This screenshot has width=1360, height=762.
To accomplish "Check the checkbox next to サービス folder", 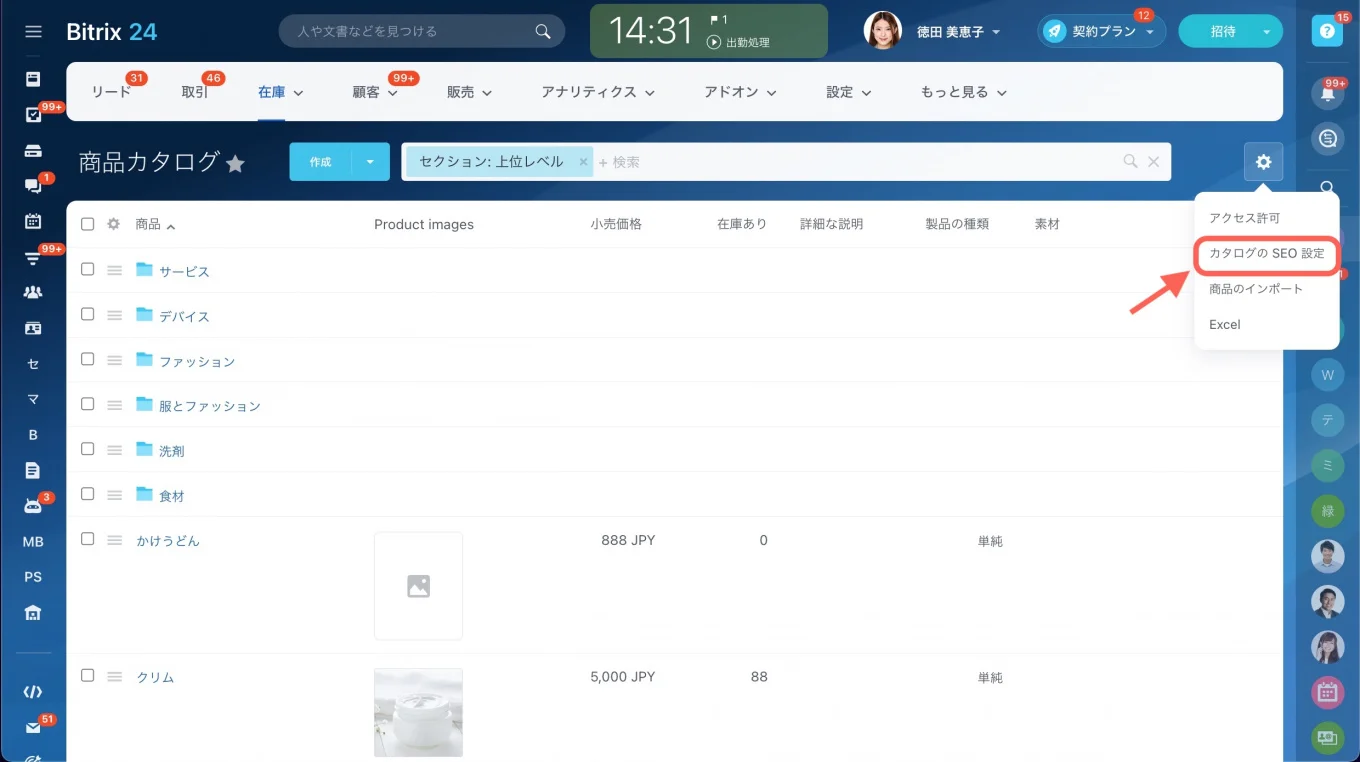I will [87, 270].
